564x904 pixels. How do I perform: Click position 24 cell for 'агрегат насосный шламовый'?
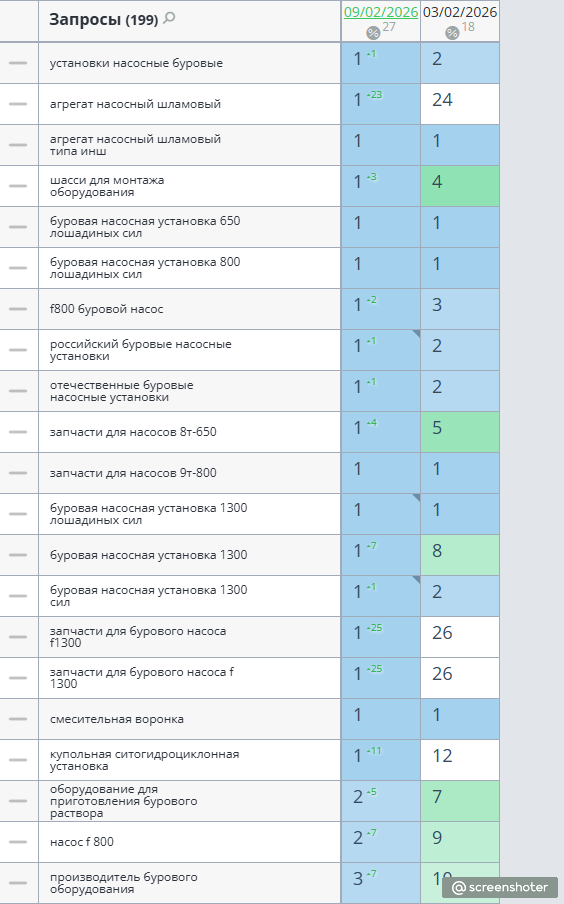coord(460,104)
